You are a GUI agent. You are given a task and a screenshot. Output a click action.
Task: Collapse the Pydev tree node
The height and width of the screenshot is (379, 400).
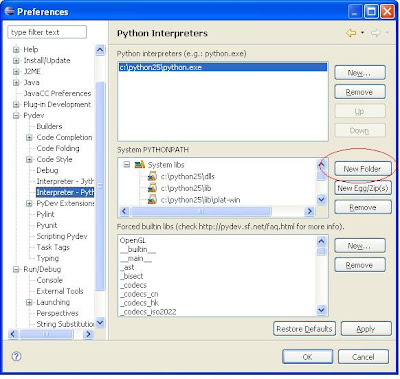point(16,116)
